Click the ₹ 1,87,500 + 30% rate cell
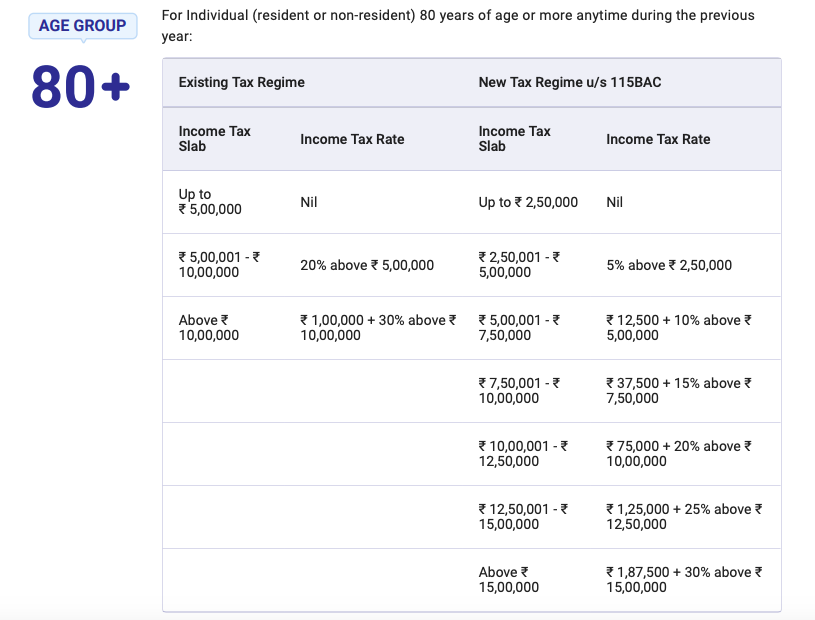Viewport: 815px width, 620px height. [684, 579]
